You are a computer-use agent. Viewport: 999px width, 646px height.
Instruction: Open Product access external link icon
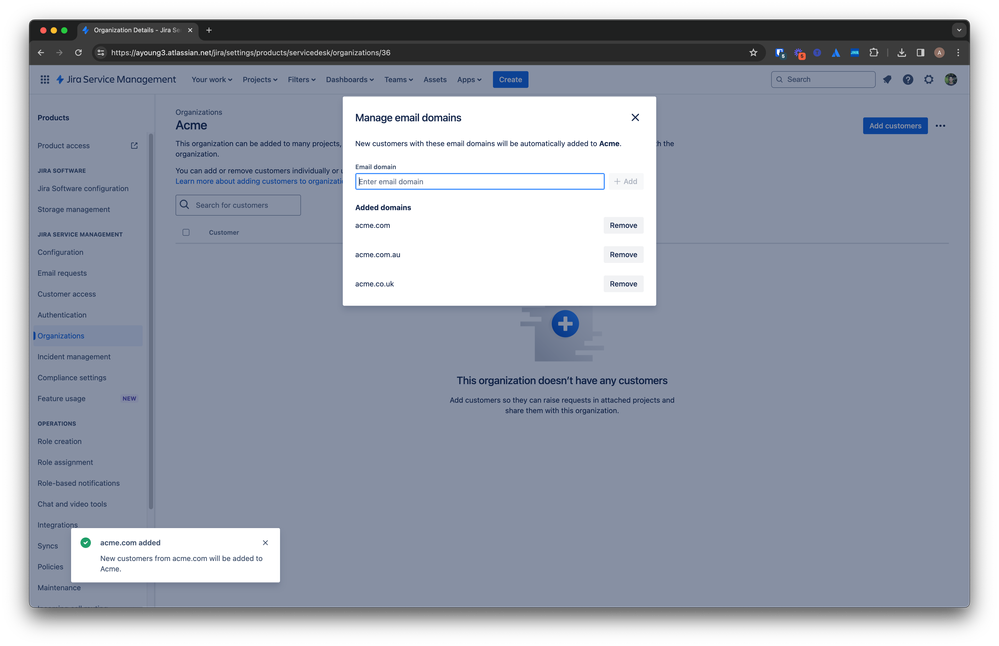click(133, 145)
